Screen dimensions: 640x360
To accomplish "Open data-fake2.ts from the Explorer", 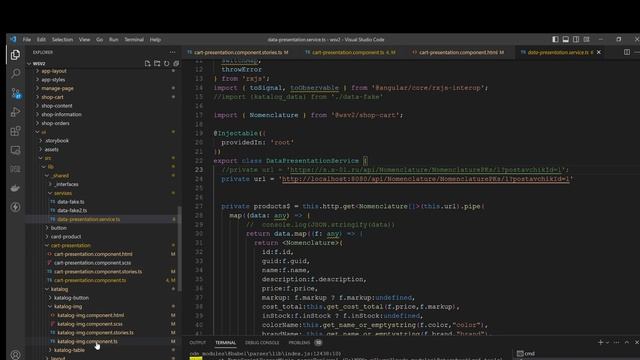I will click(x=72, y=211).
